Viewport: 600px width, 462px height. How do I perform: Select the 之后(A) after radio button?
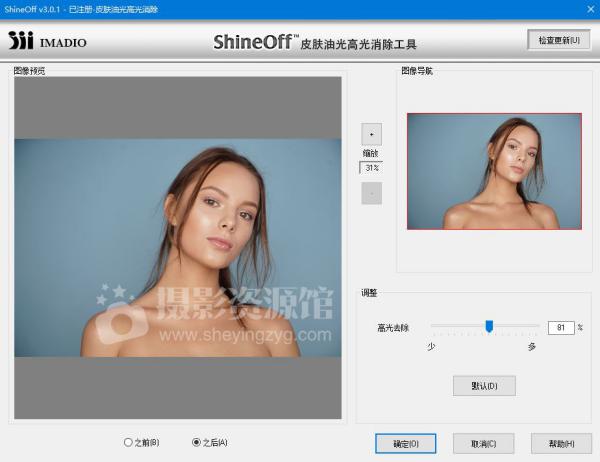pyautogui.click(x=196, y=442)
